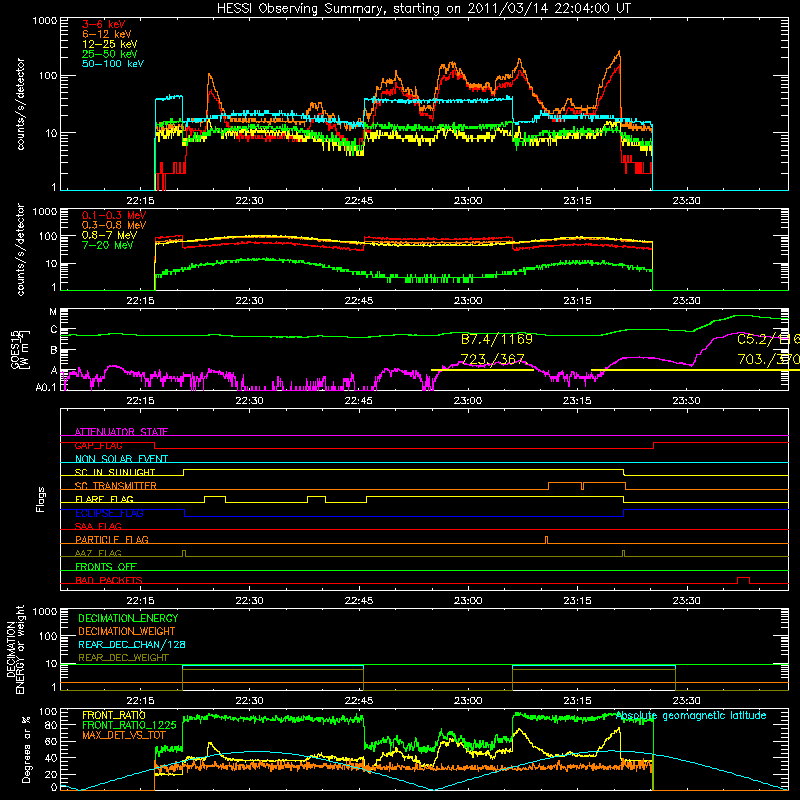800x800 pixels.
Task: Click the first FLARE_FLAG pulse near 22:25
Action: click(215, 499)
